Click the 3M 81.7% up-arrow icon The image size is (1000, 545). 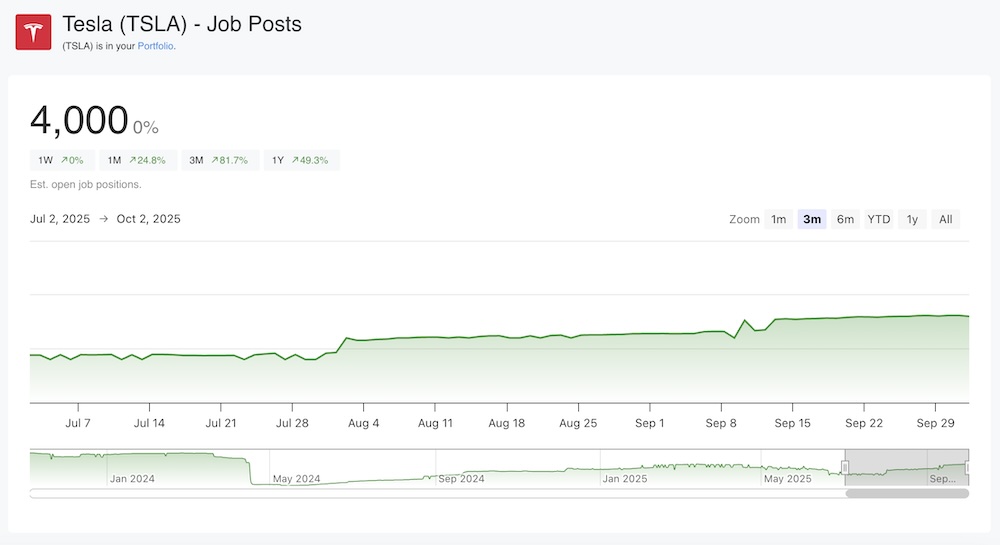click(x=215, y=160)
